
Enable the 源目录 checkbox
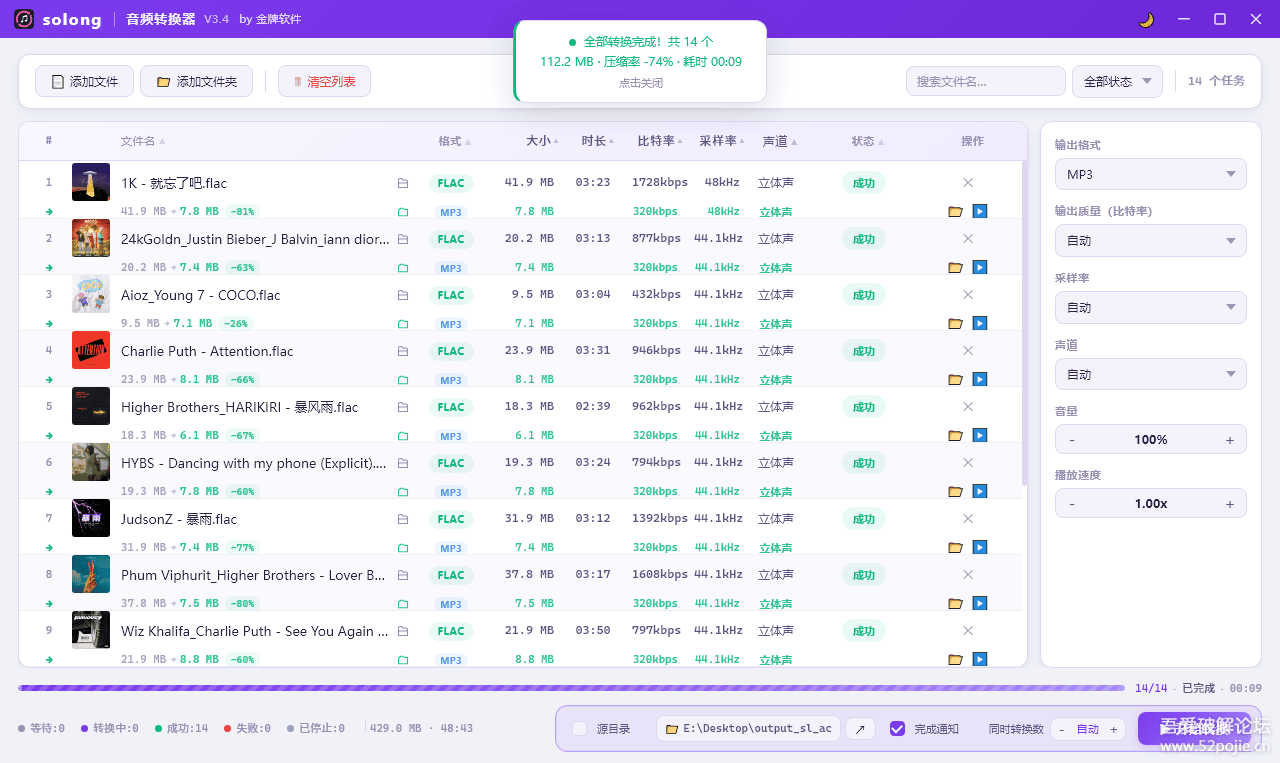(x=580, y=729)
